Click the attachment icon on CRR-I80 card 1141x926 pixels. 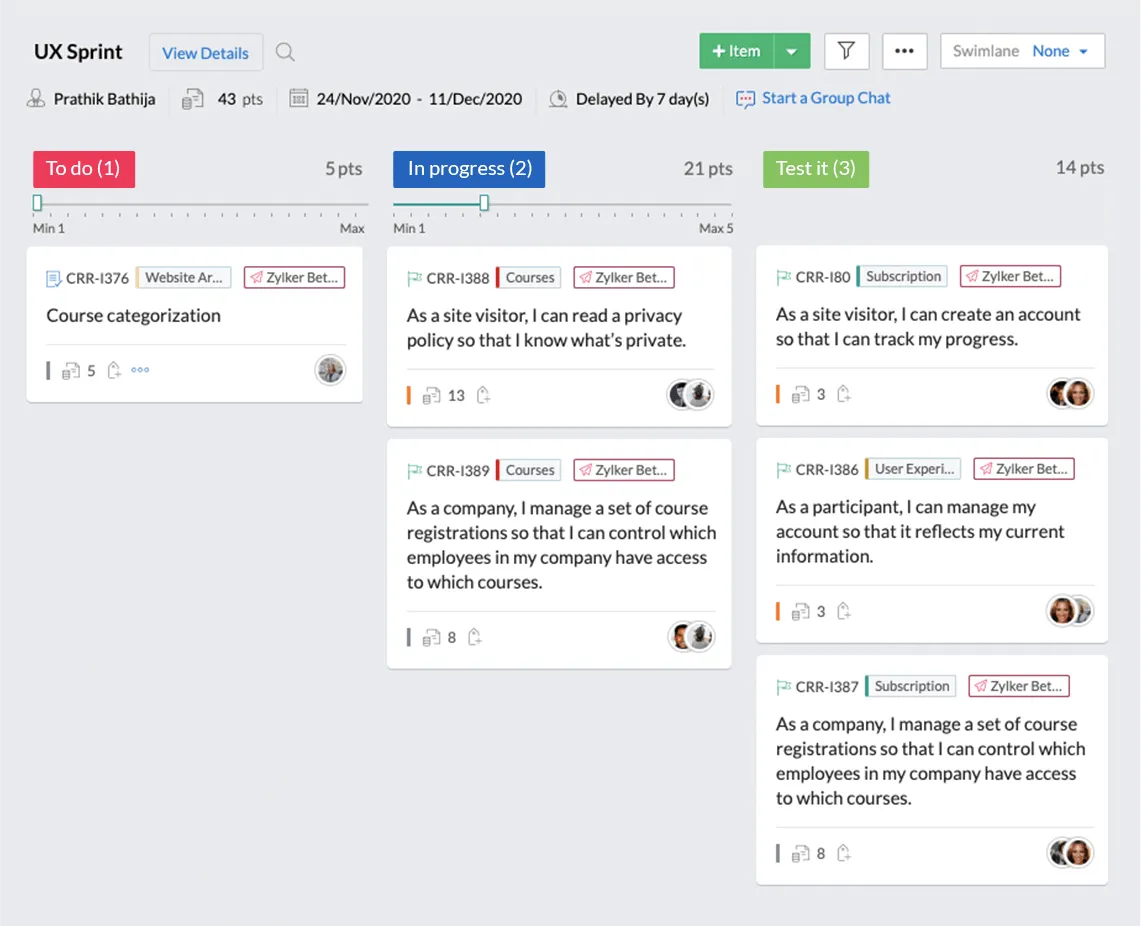click(x=843, y=394)
